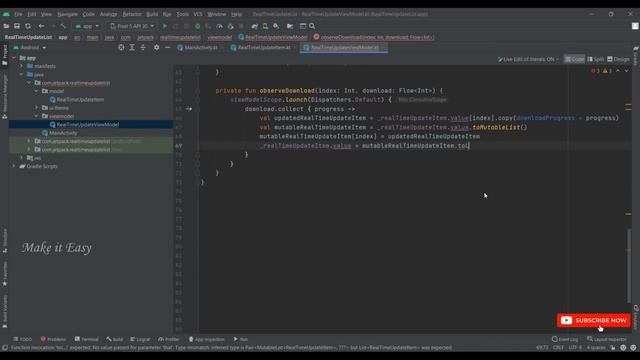Viewport: 640px width, 360px height.
Task: Go to the next highlighted error arrow
Action: tap(627, 71)
